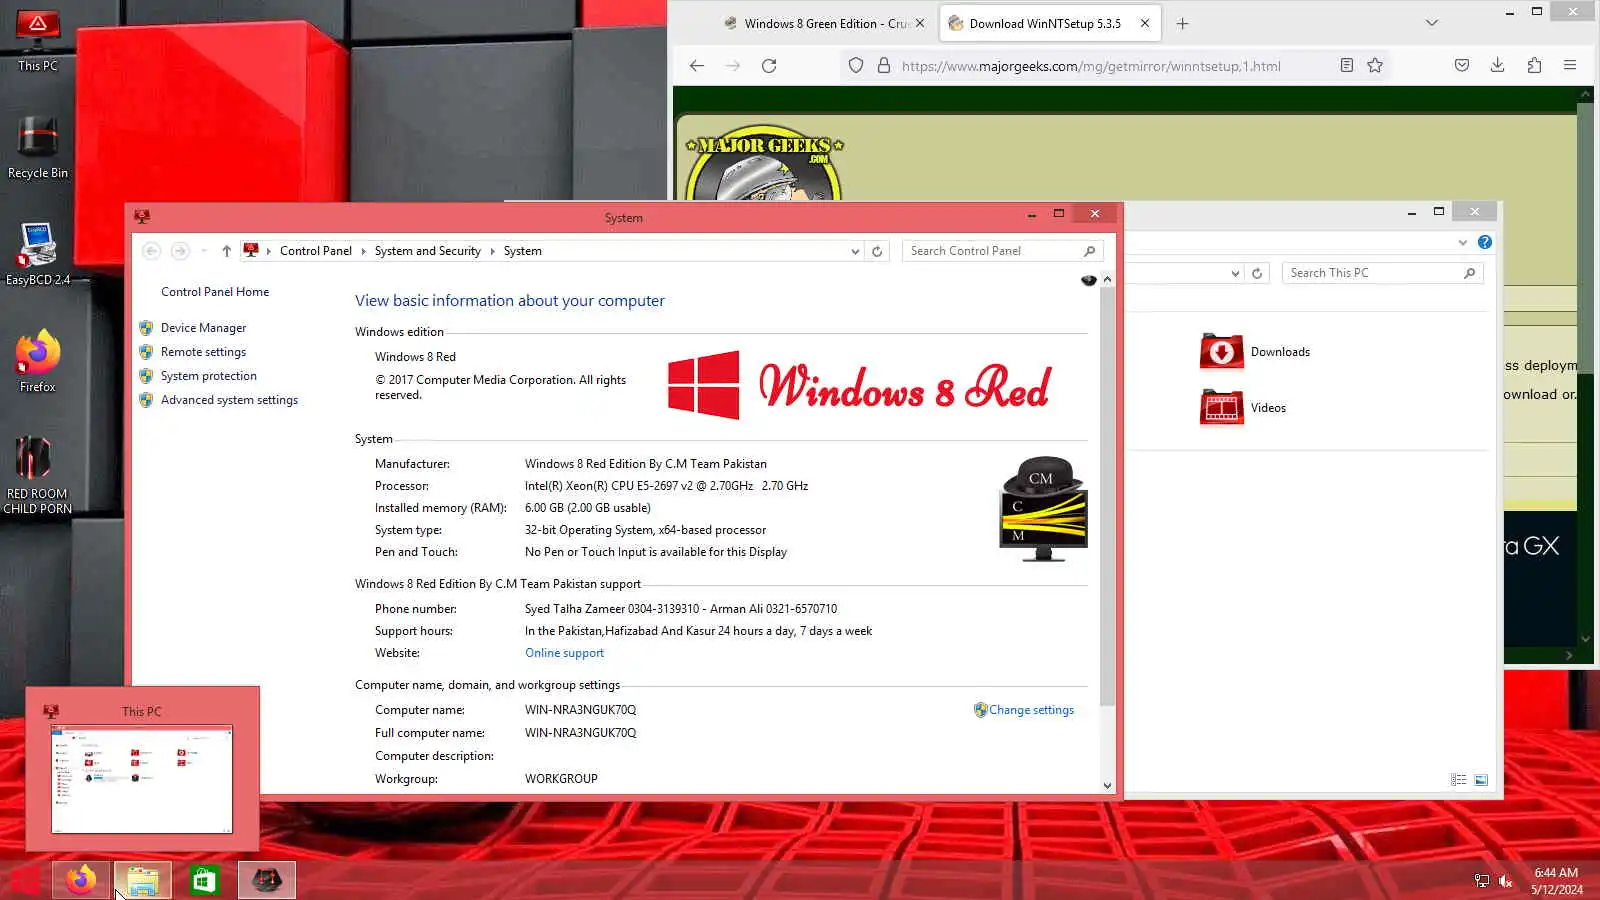Close the Download WinNTSetup tab
Screen dimensions: 1600x900
pos(1145,23)
